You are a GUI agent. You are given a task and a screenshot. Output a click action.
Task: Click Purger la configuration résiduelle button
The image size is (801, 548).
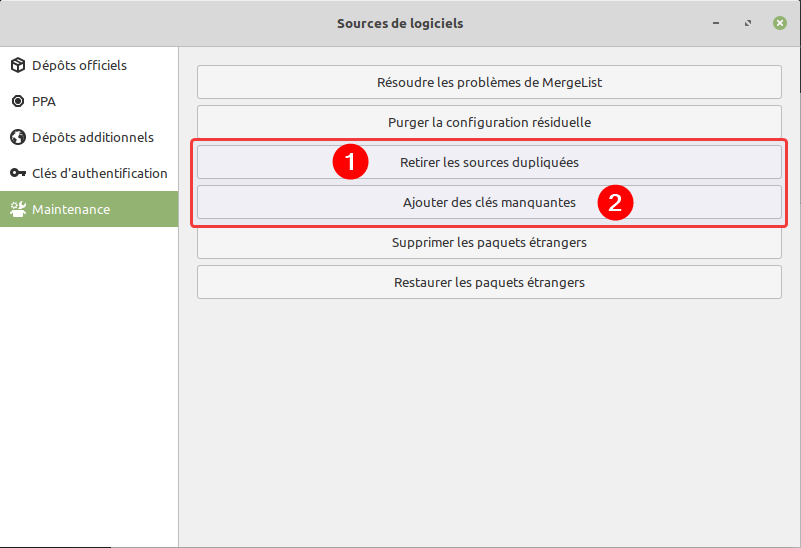pyautogui.click(x=489, y=122)
